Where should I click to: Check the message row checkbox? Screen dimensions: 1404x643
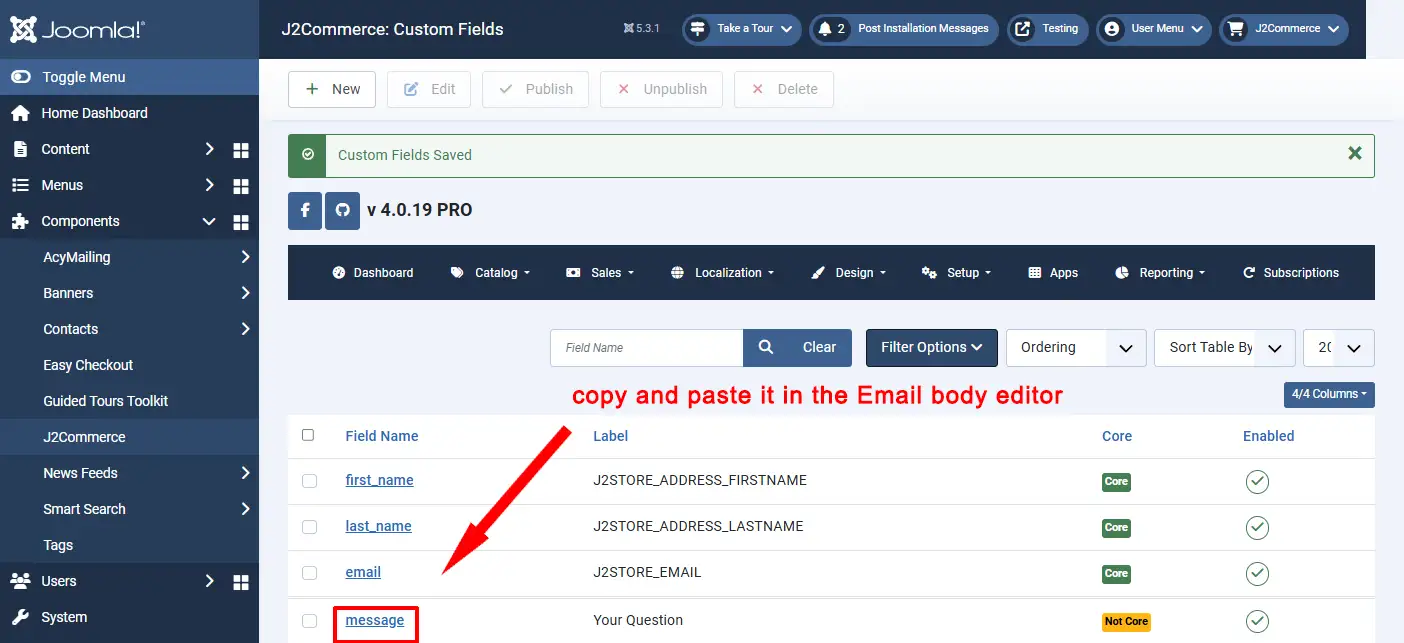[x=309, y=621]
